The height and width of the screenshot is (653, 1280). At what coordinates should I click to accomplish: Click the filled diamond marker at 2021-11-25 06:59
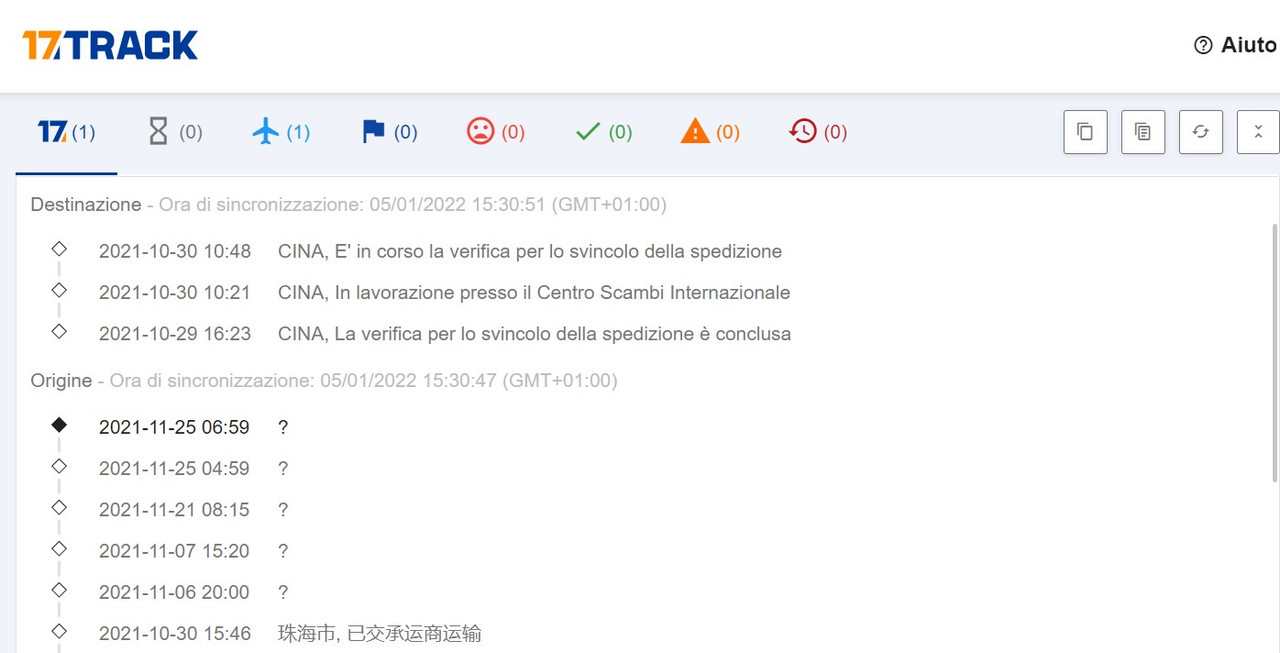[59, 425]
